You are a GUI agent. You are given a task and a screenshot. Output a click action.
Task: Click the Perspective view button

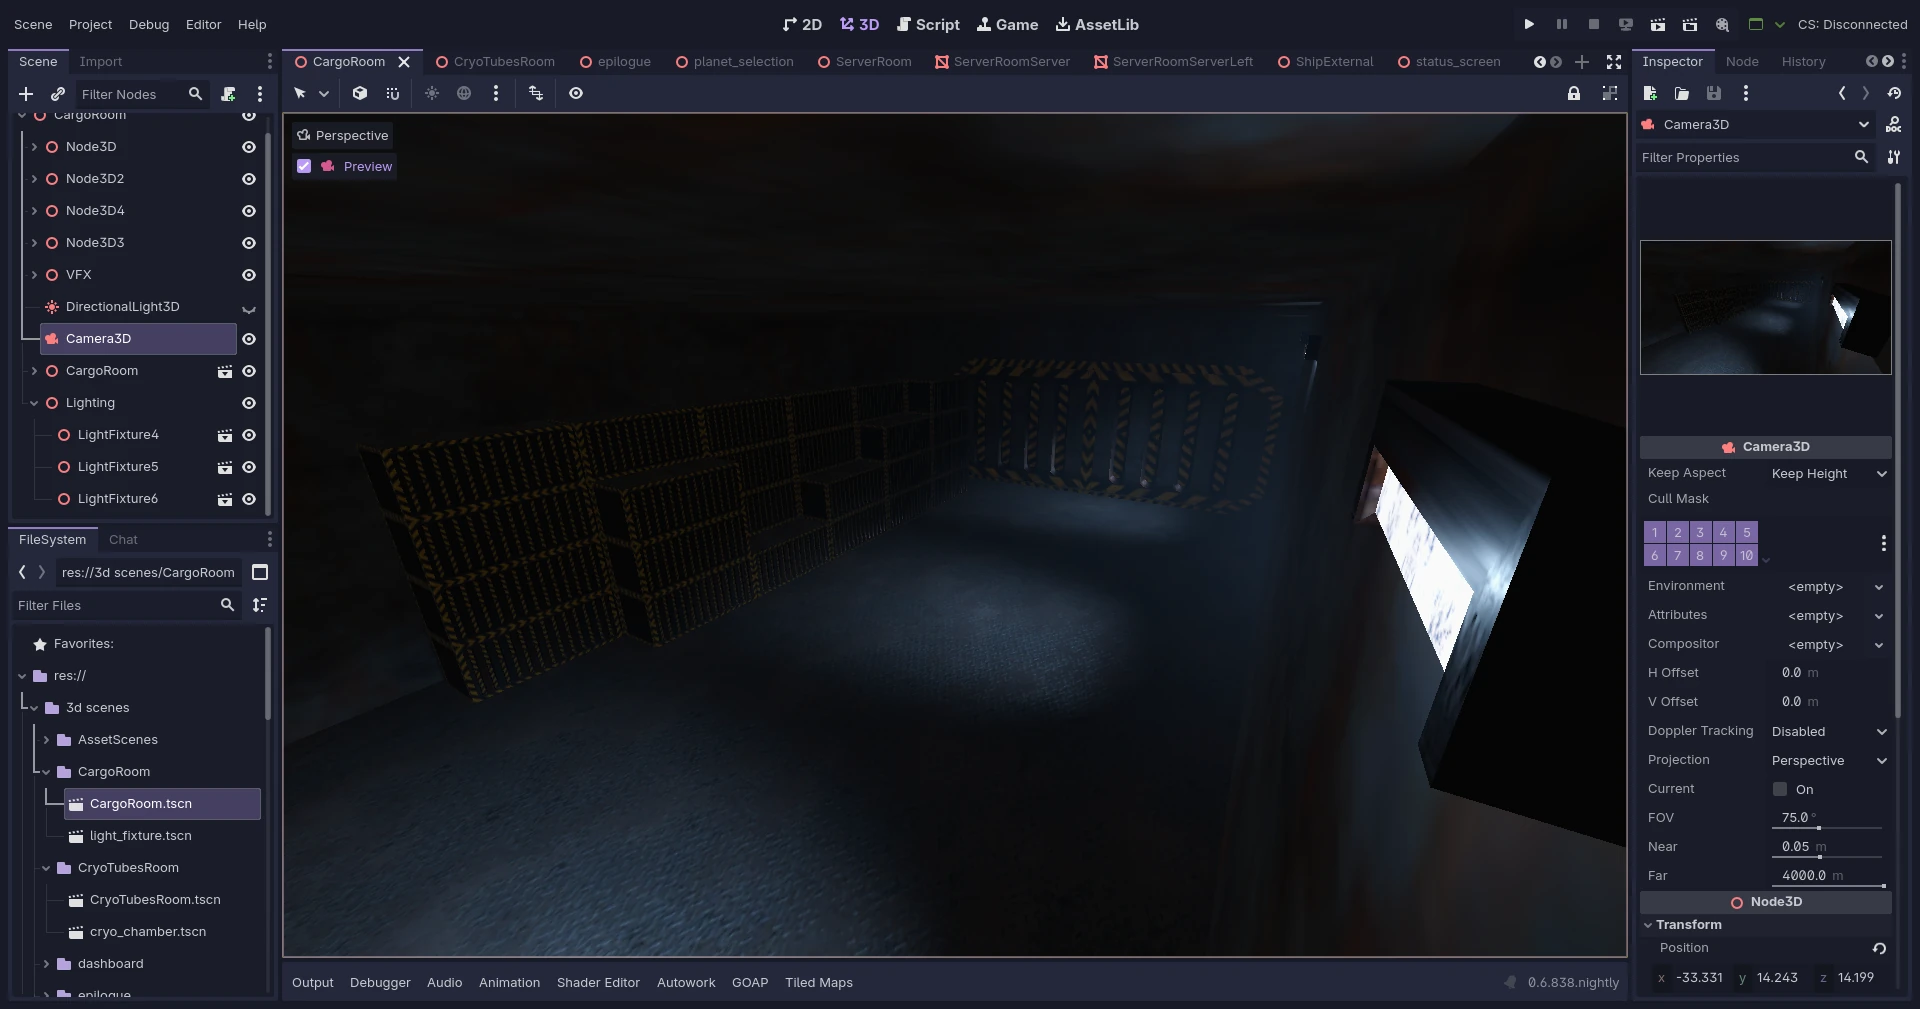pyautogui.click(x=342, y=135)
